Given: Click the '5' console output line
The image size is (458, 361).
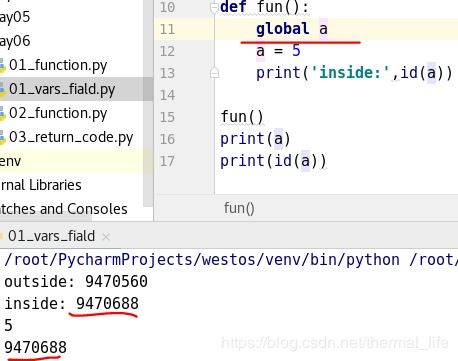Looking at the screenshot, I should coord(8,325).
